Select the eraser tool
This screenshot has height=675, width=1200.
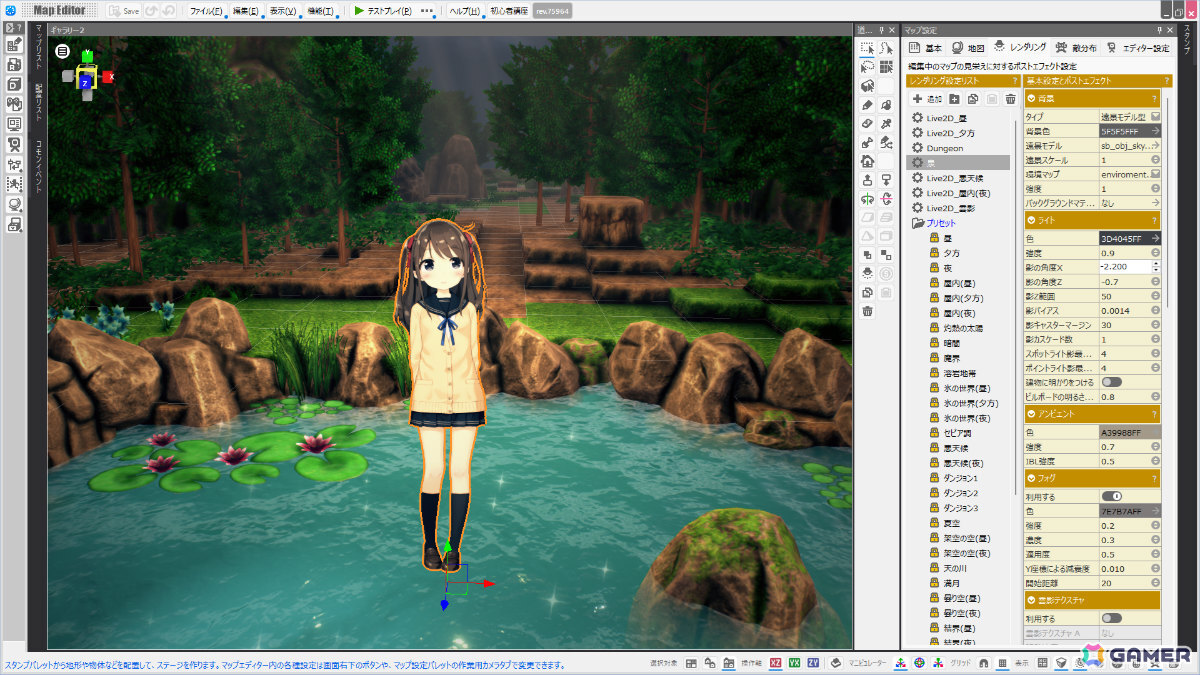point(867,123)
